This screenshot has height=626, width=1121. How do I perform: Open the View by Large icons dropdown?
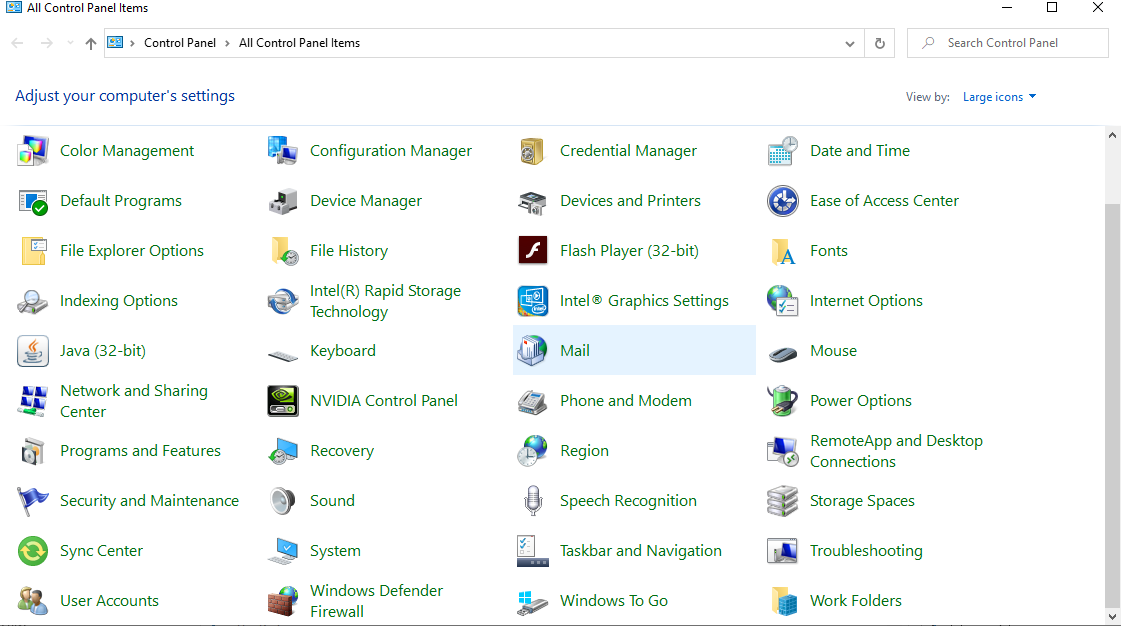(999, 96)
